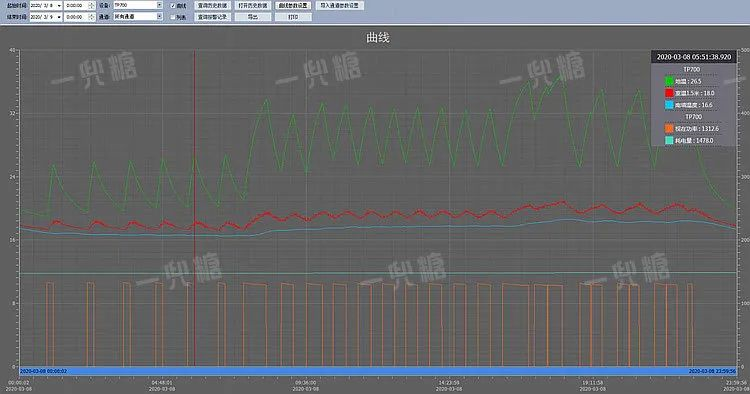Viewport: 750px width, 394px height.
Task: Select the red legend swatch (18.0)
Action: [x=669, y=93]
